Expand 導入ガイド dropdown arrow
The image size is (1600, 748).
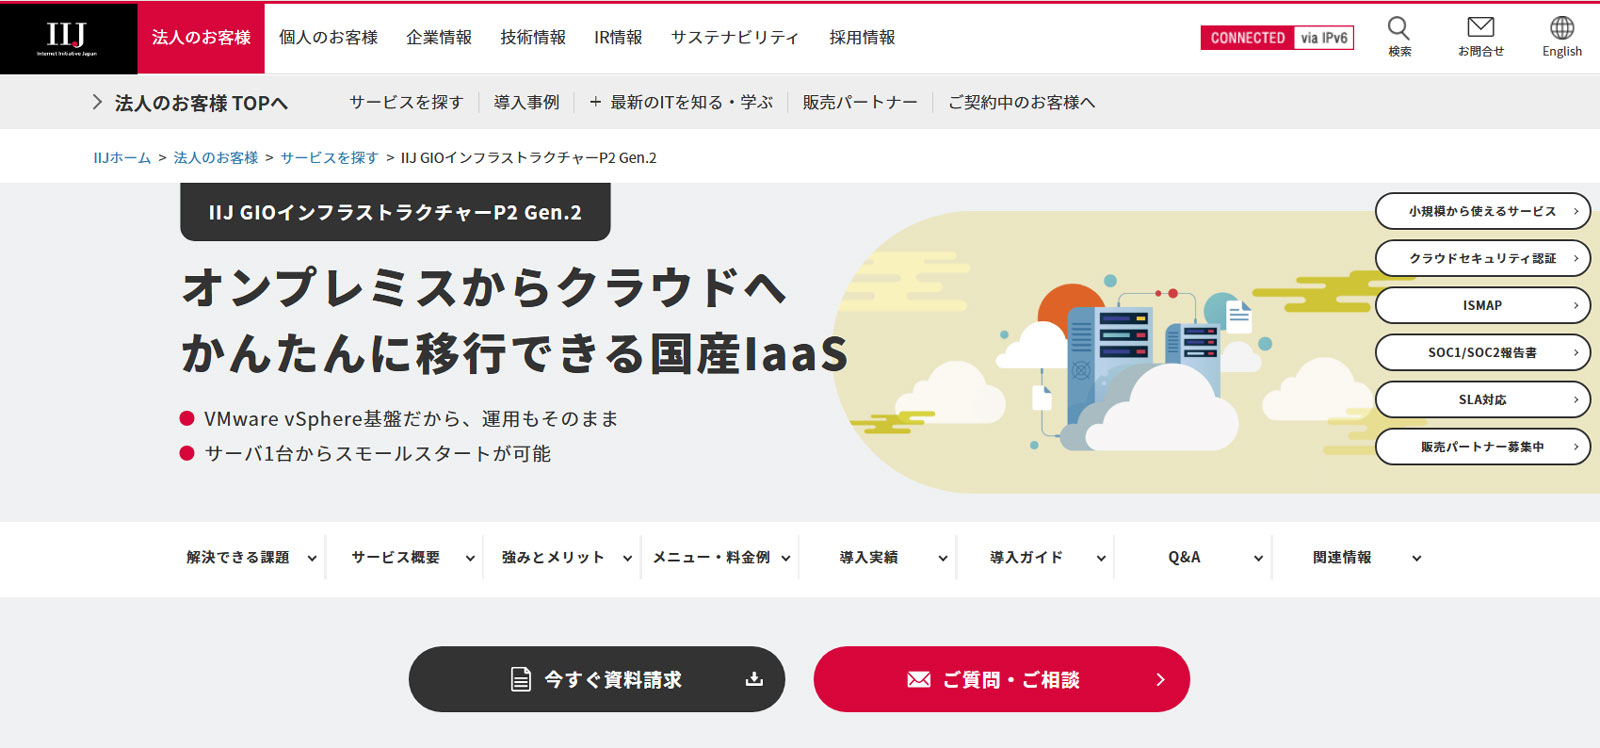pos(1101,559)
